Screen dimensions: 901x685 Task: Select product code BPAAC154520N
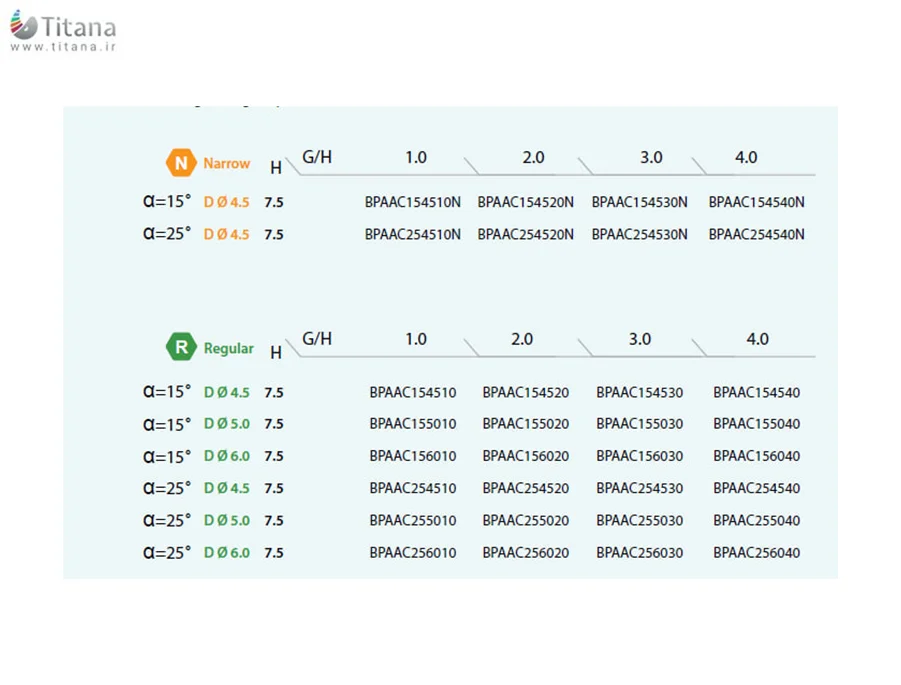pos(526,202)
